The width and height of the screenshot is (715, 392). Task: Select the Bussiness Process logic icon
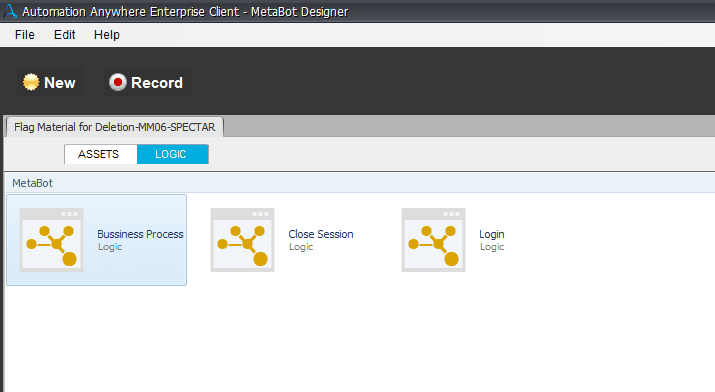pos(51,240)
